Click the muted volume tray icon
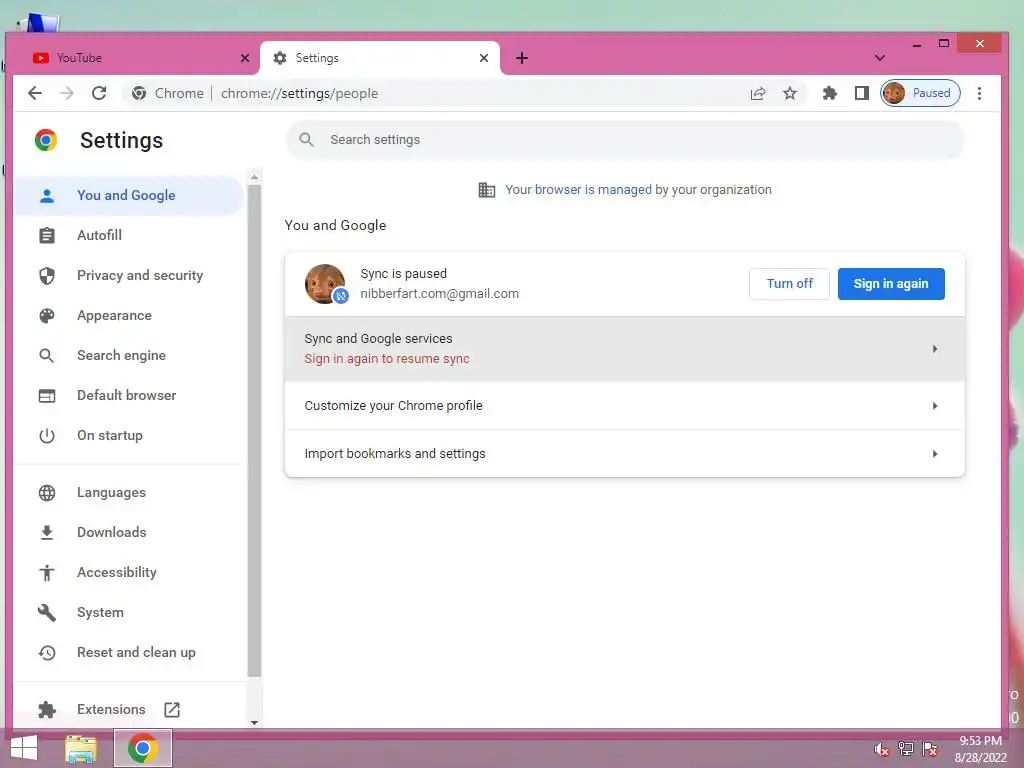 tap(881, 749)
